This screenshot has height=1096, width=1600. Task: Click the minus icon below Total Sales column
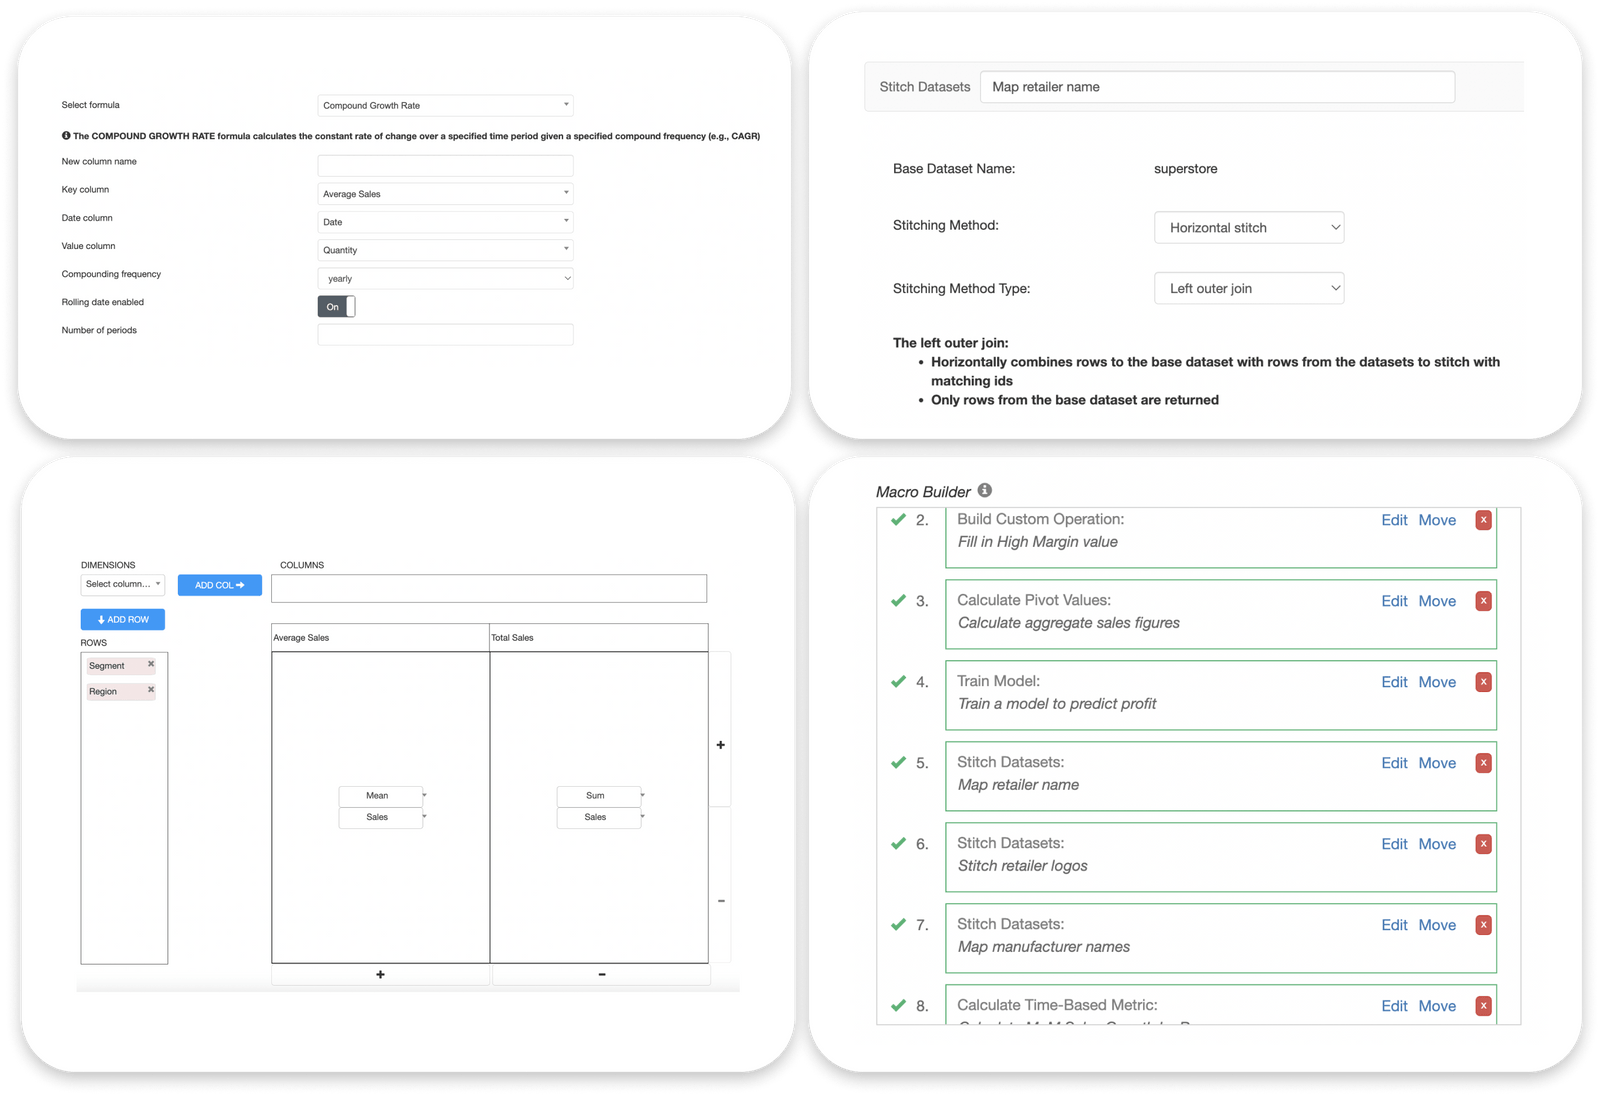[601, 974]
